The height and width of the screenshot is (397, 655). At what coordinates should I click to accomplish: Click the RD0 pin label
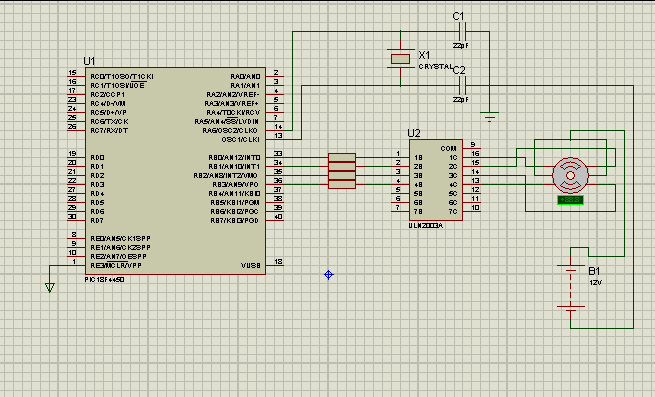pyautogui.click(x=97, y=158)
